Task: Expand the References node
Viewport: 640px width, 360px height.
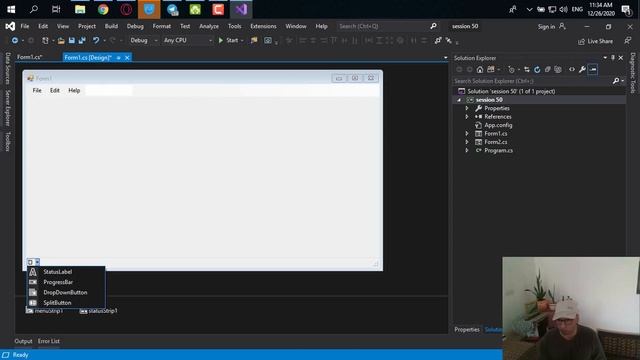Action: (467, 117)
